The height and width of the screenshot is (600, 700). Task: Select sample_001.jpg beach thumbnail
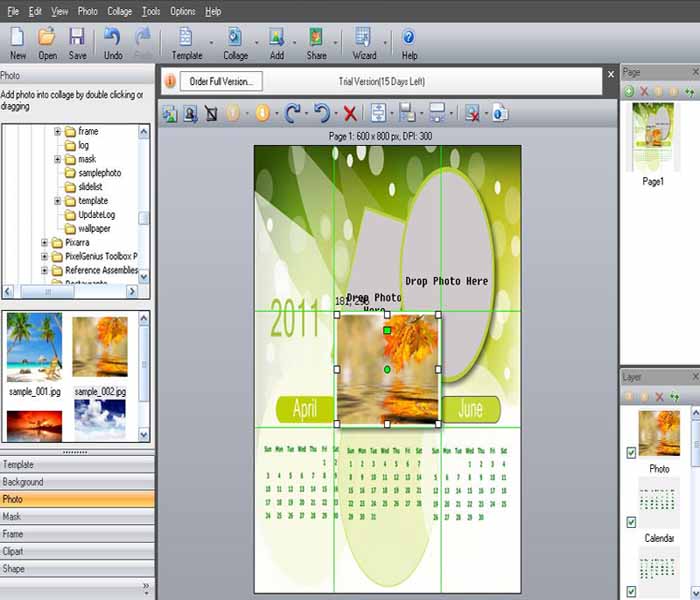(x=34, y=347)
